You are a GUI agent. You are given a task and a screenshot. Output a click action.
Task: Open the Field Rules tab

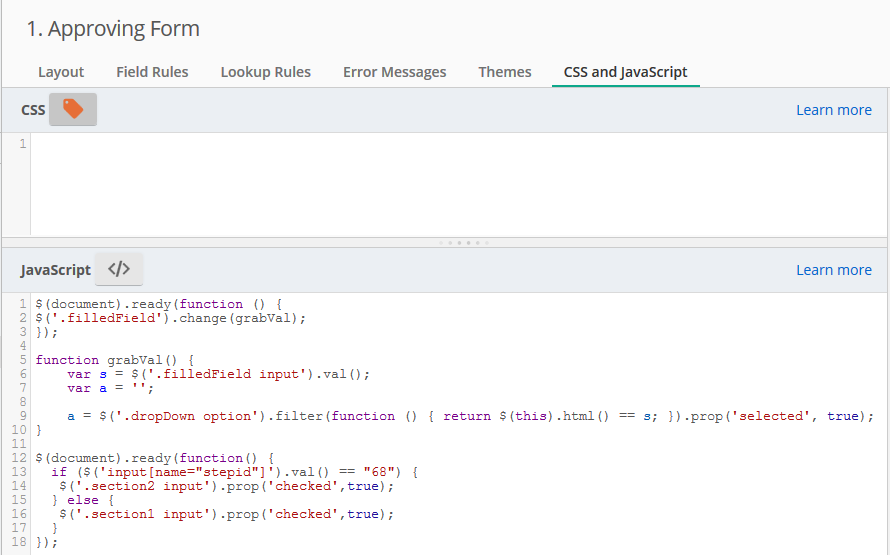coord(152,72)
